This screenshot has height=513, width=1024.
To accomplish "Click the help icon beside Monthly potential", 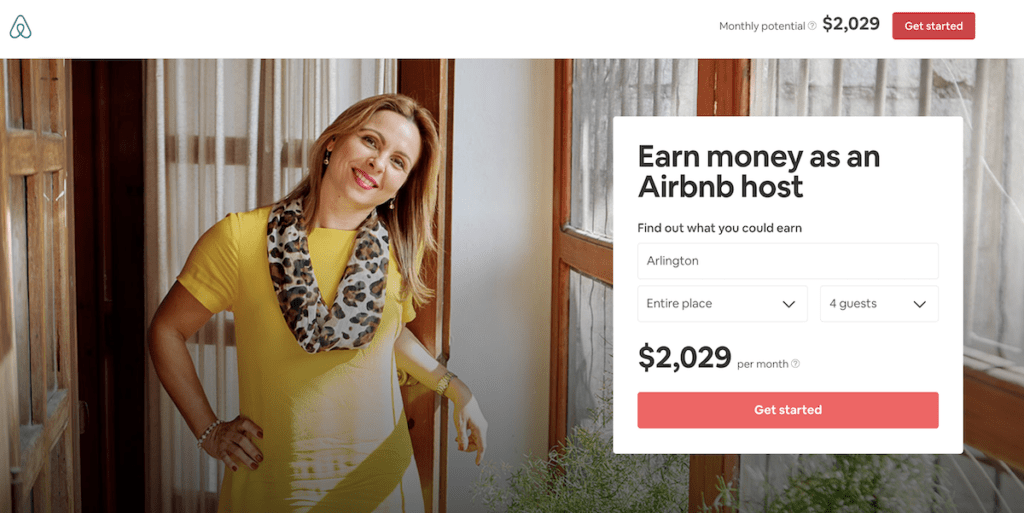I will [812, 26].
